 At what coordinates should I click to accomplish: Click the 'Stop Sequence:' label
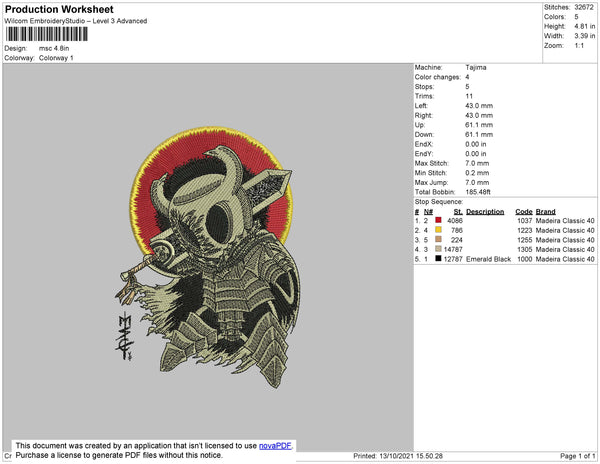(439, 202)
